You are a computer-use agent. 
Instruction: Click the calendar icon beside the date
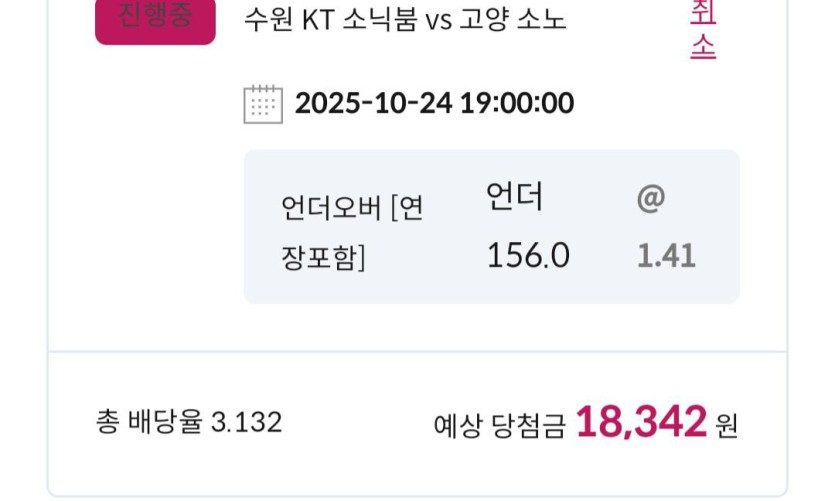pos(263,104)
